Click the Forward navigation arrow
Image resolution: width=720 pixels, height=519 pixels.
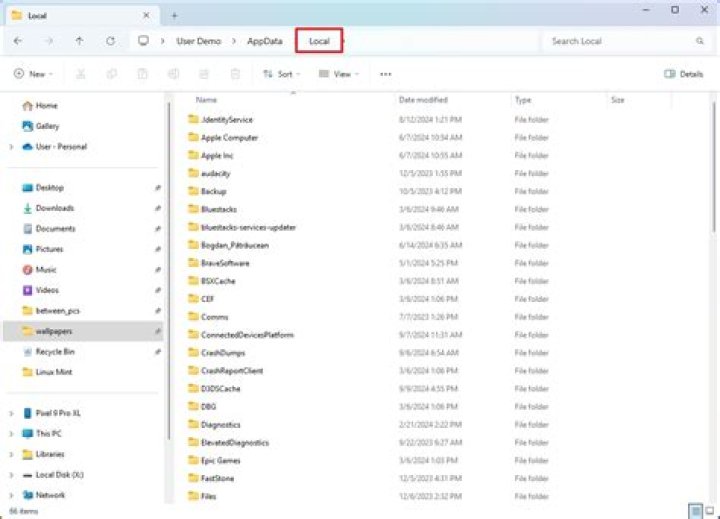[x=49, y=41]
